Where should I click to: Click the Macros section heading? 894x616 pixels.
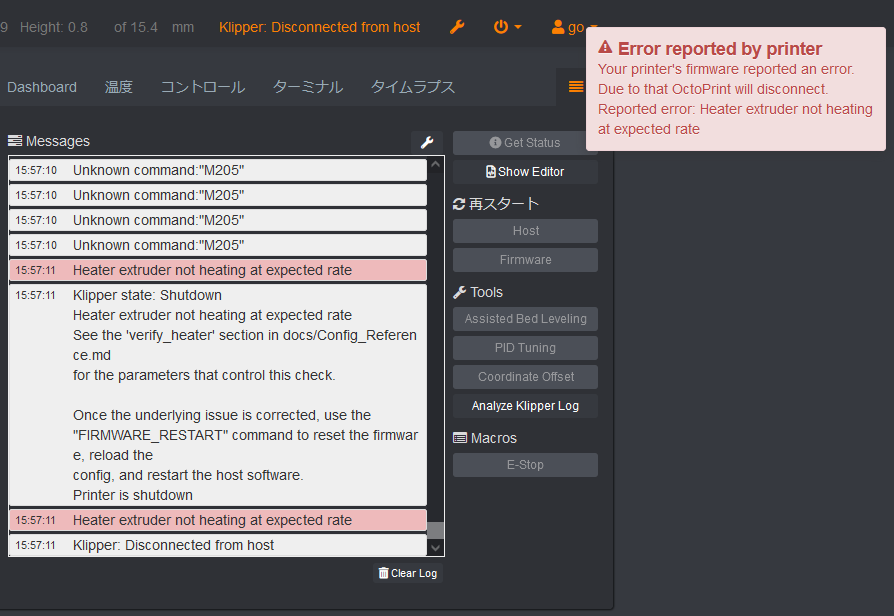click(485, 438)
